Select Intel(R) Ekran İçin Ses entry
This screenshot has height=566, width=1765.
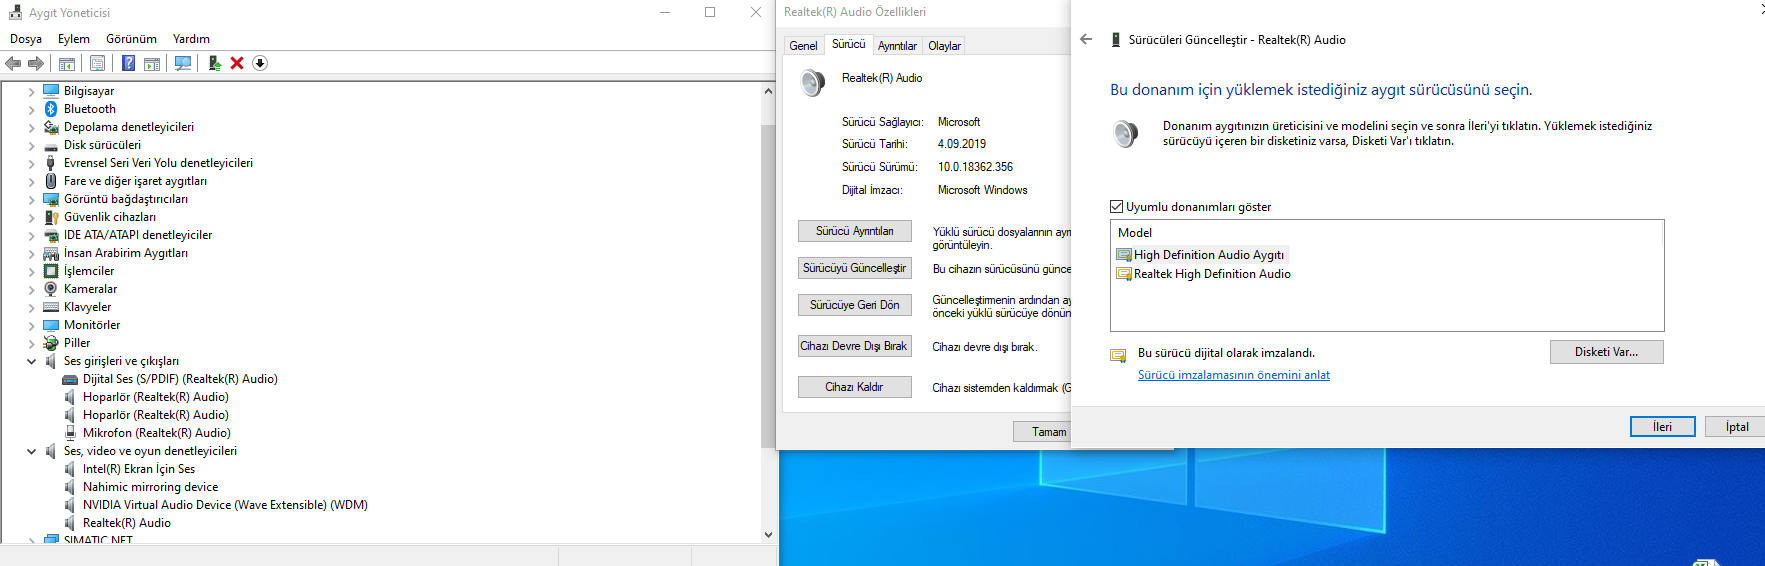pos(139,469)
